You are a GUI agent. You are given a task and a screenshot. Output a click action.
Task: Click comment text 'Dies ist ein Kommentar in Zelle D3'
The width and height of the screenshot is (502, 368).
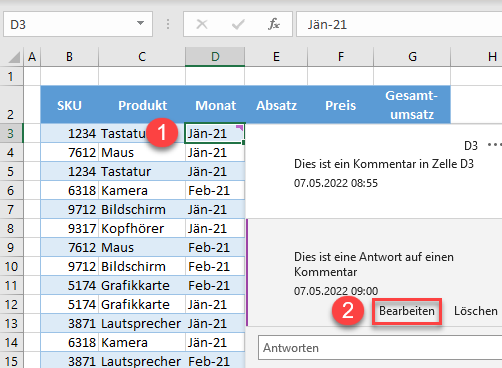(384, 164)
